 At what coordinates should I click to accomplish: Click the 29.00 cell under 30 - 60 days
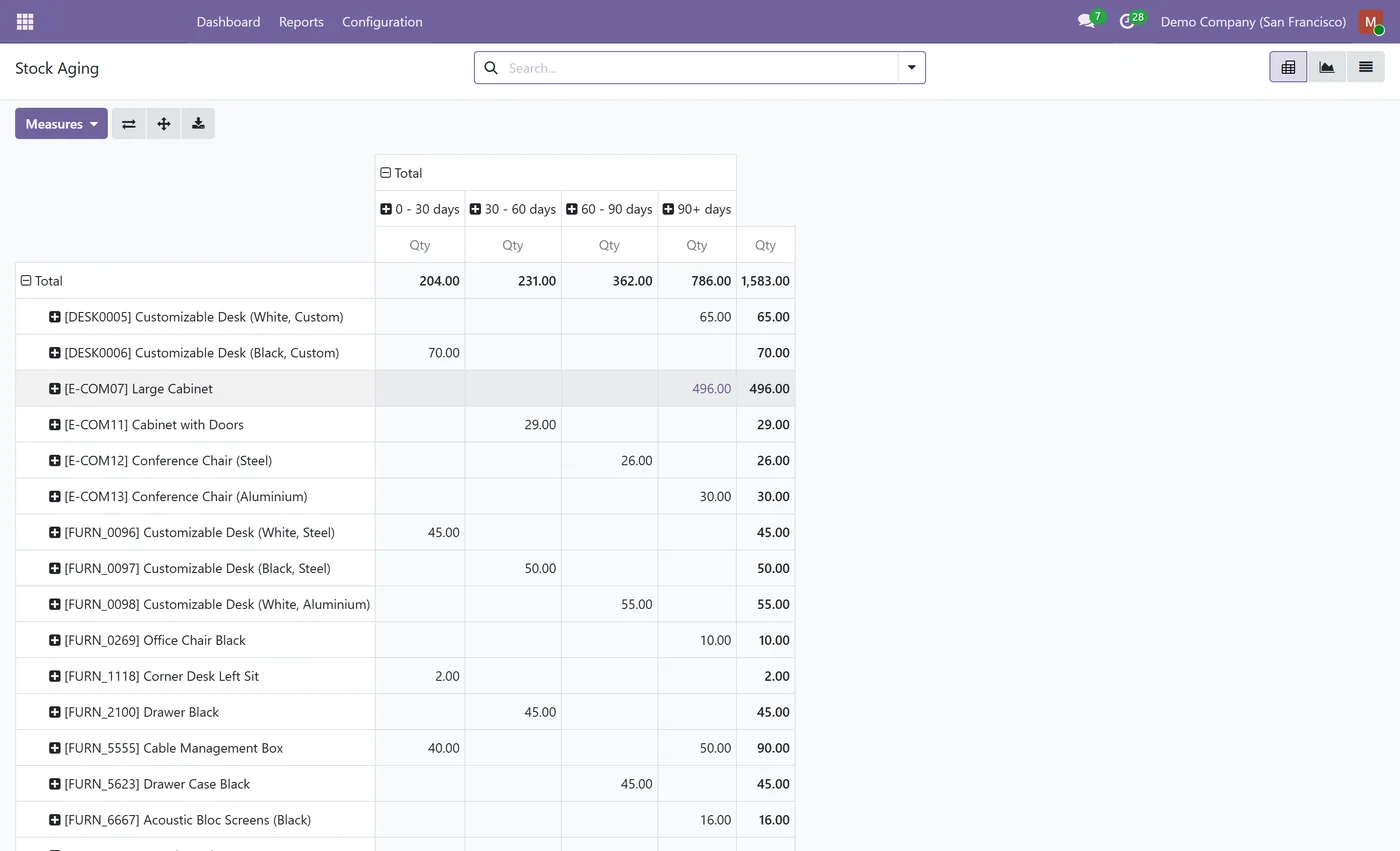(x=513, y=425)
